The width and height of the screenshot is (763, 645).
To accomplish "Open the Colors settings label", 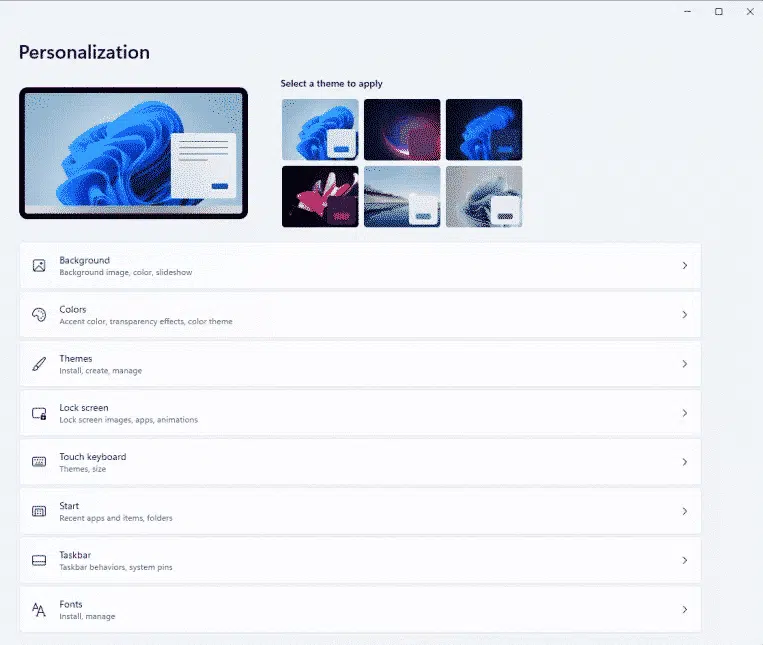I will pos(73,309).
